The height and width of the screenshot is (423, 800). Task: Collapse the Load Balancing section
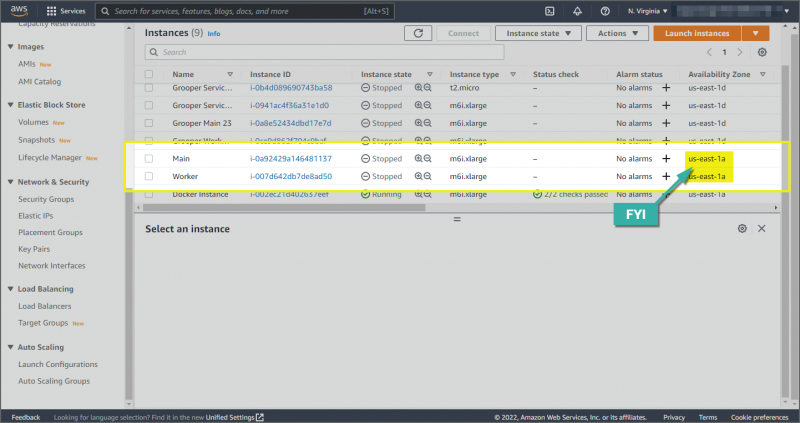[10, 289]
